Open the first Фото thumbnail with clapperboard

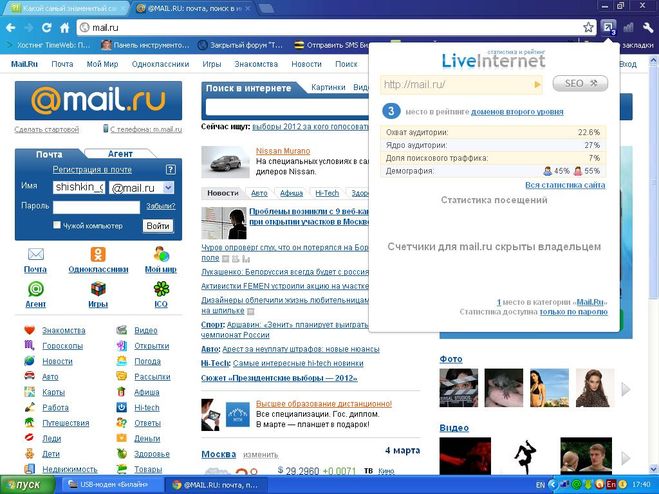pos(459,388)
